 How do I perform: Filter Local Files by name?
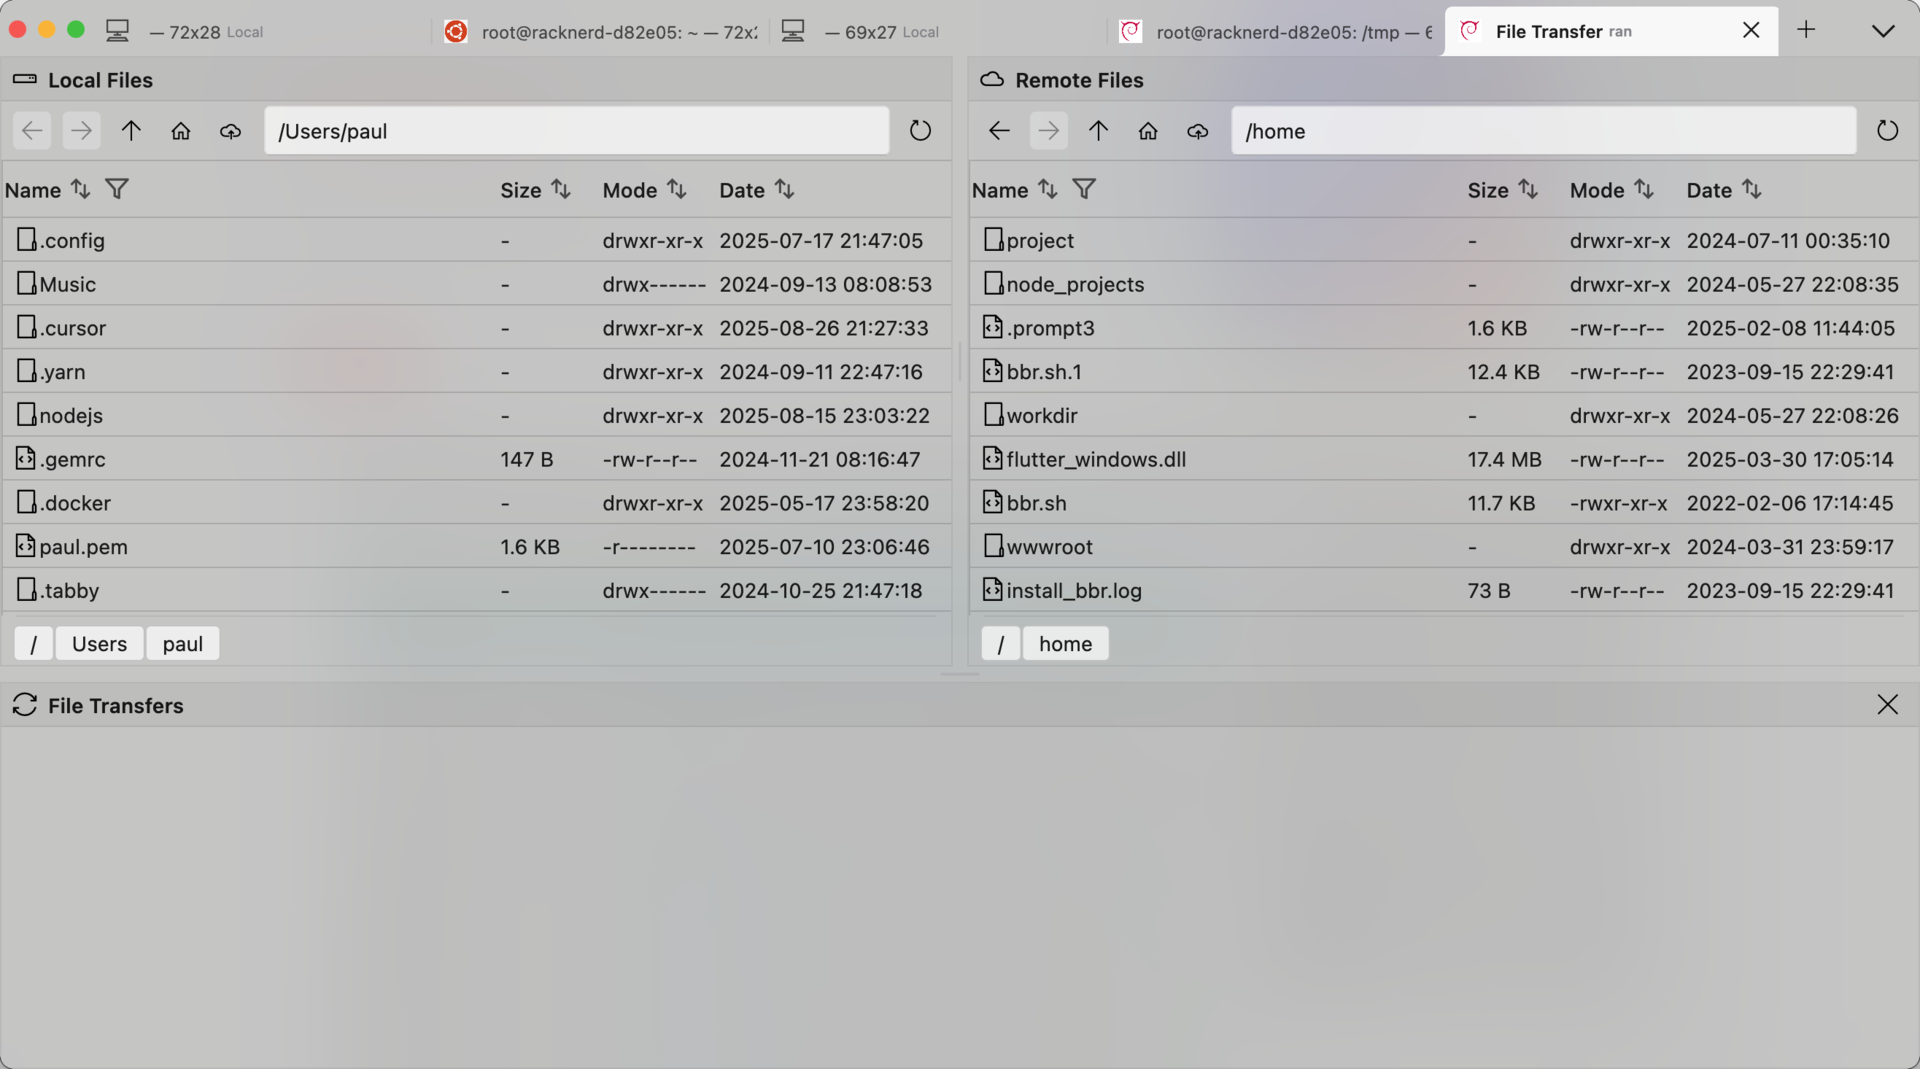[x=117, y=189]
